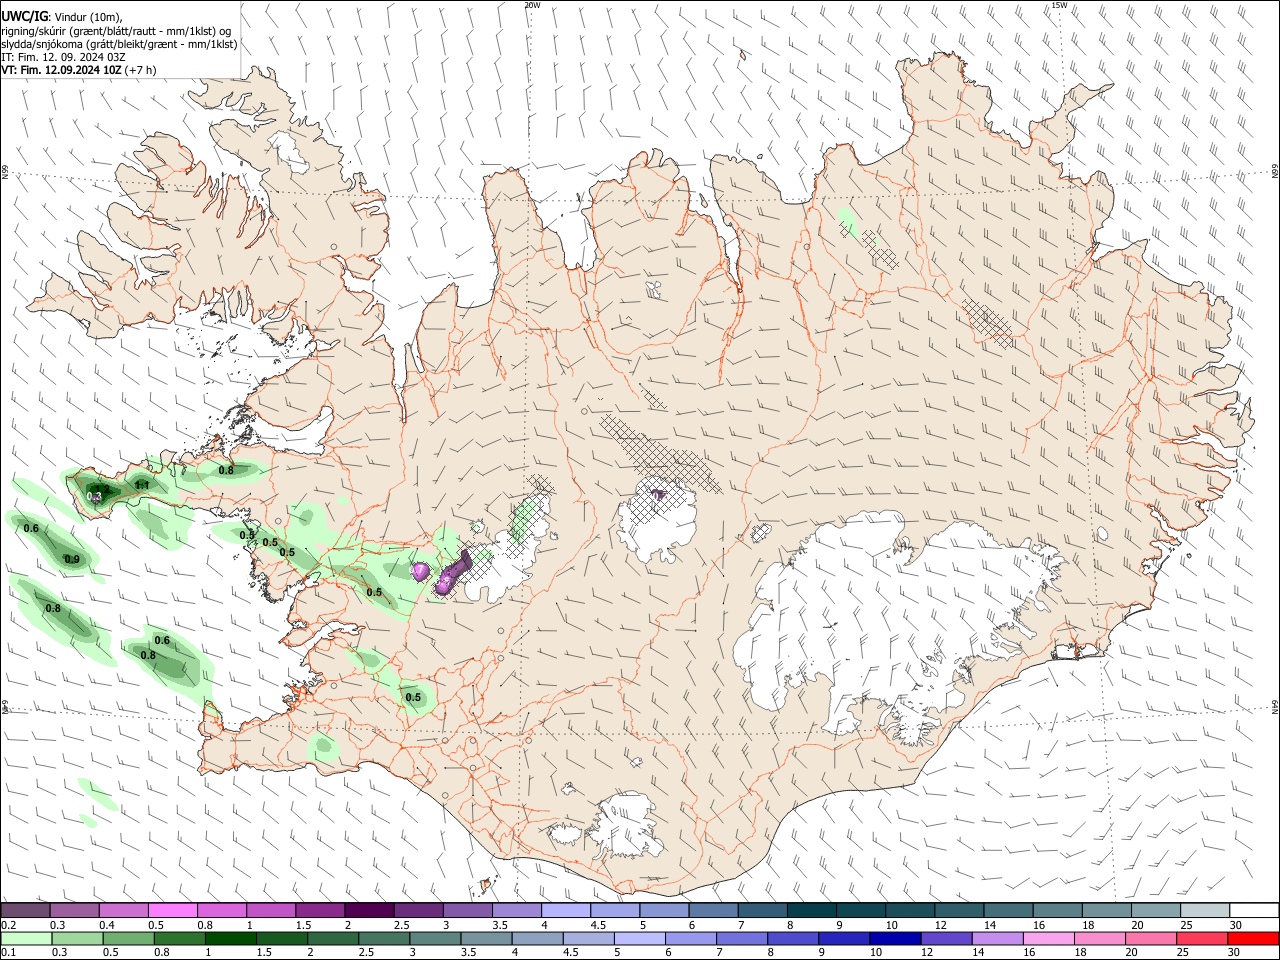Pick the top-row white swatch labeled 30
This screenshot has width=1280, height=960.
tap(1254, 910)
